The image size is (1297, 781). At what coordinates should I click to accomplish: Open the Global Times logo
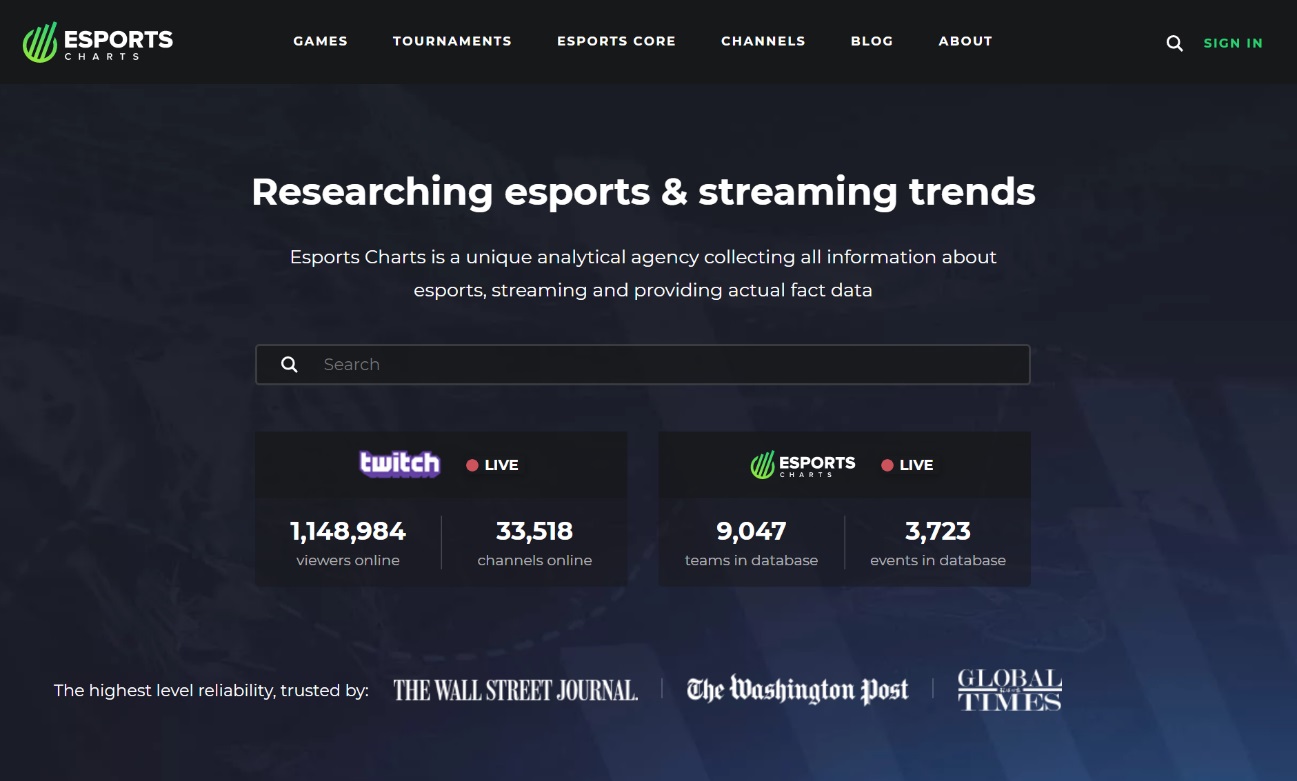(1010, 690)
